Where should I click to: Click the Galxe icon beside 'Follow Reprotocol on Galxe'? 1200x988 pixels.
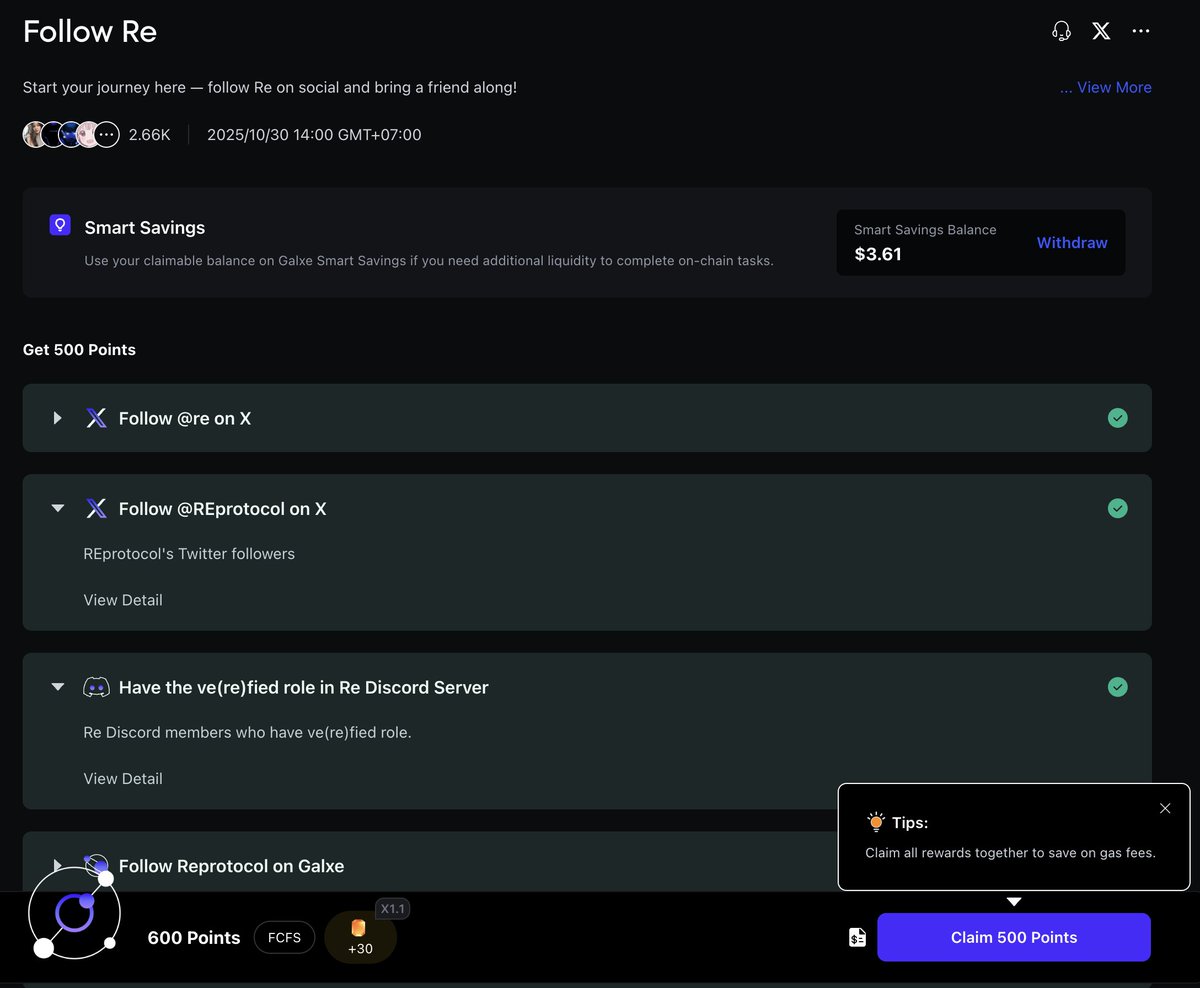95,866
